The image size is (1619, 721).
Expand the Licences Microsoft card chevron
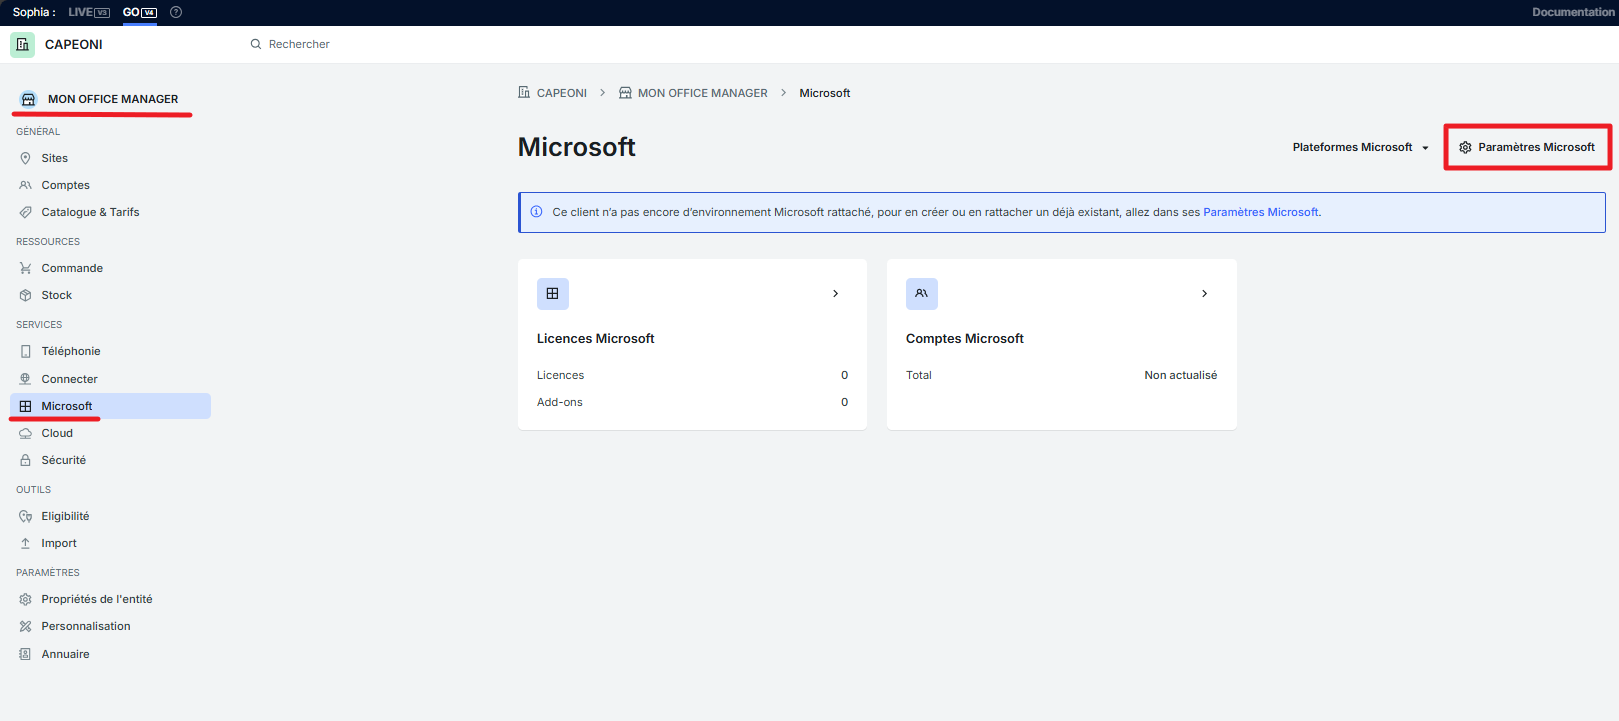point(836,294)
